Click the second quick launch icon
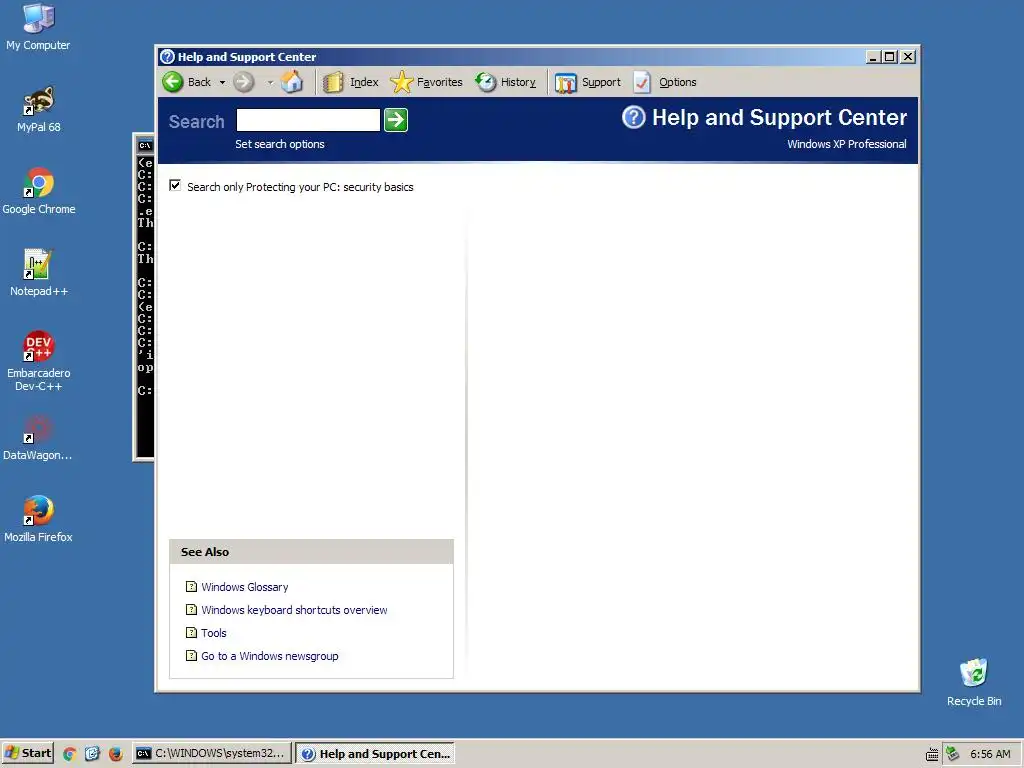The width and height of the screenshot is (1024, 768). [92, 754]
